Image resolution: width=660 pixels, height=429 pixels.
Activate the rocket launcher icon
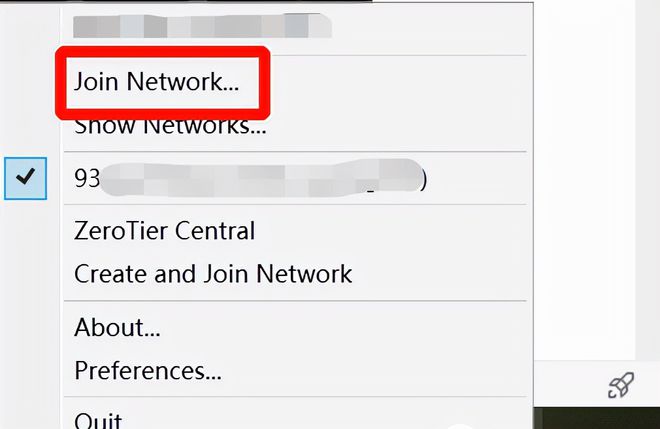point(621,385)
